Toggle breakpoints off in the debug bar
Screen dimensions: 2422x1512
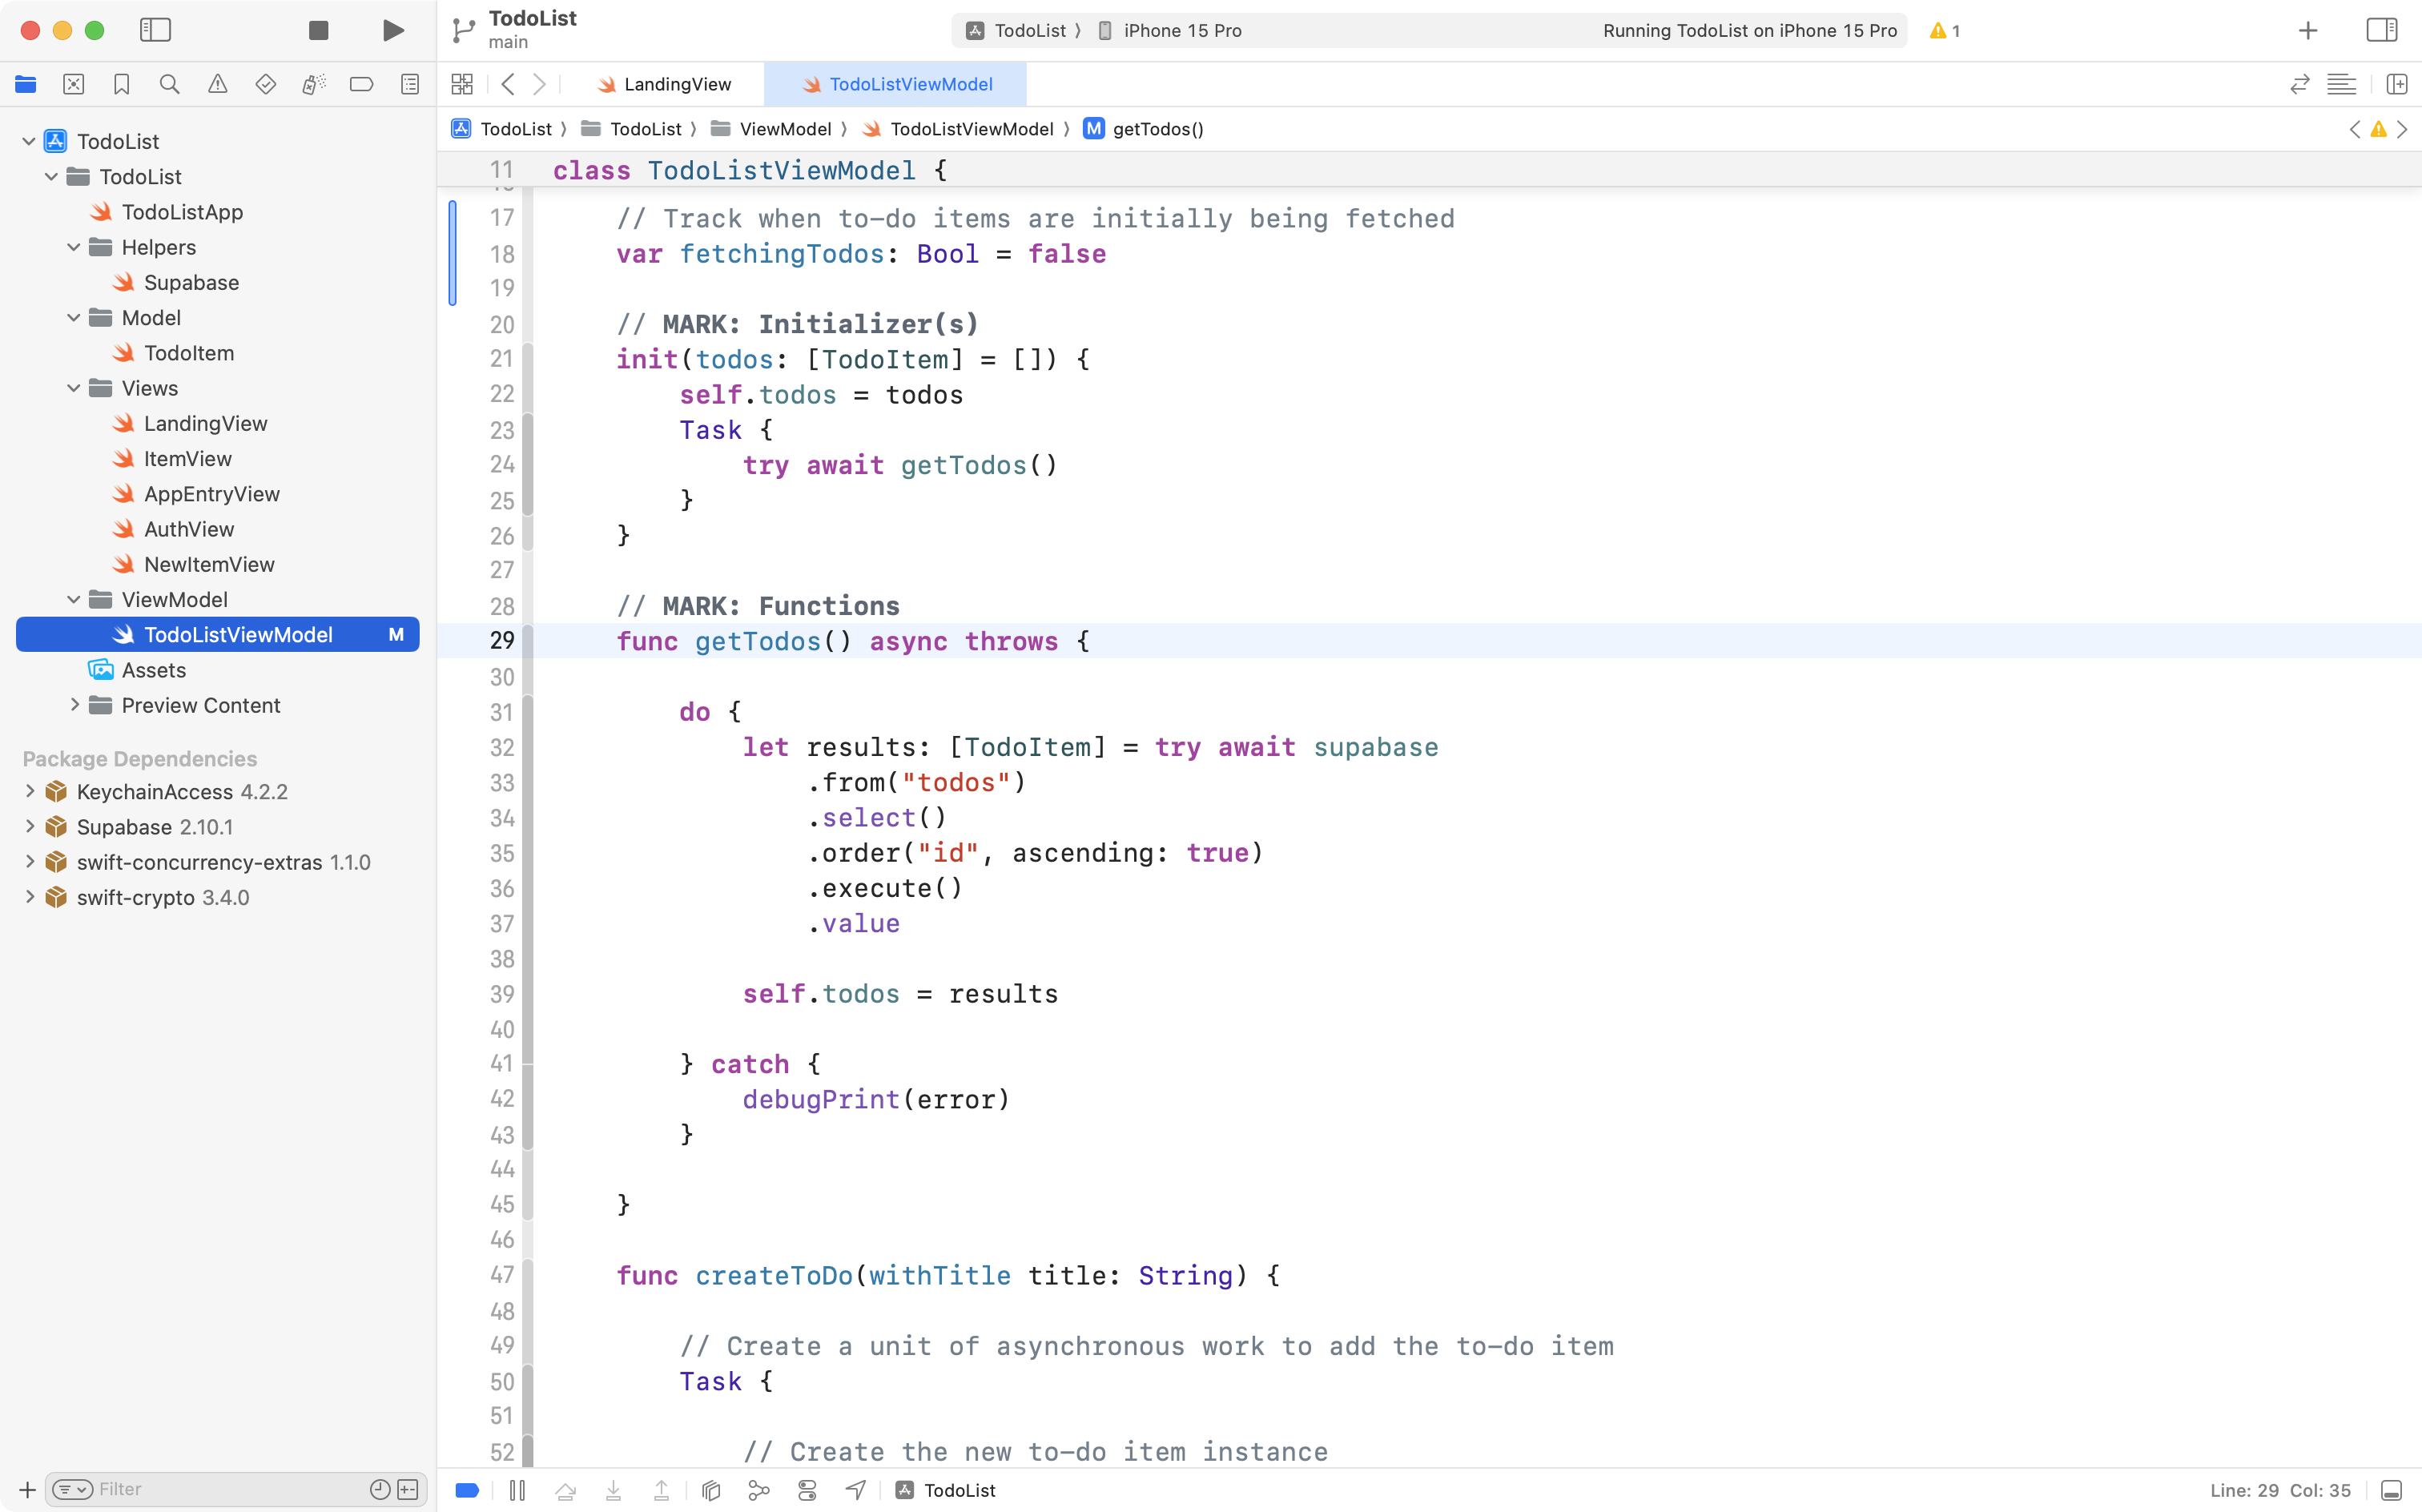point(466,1489)
